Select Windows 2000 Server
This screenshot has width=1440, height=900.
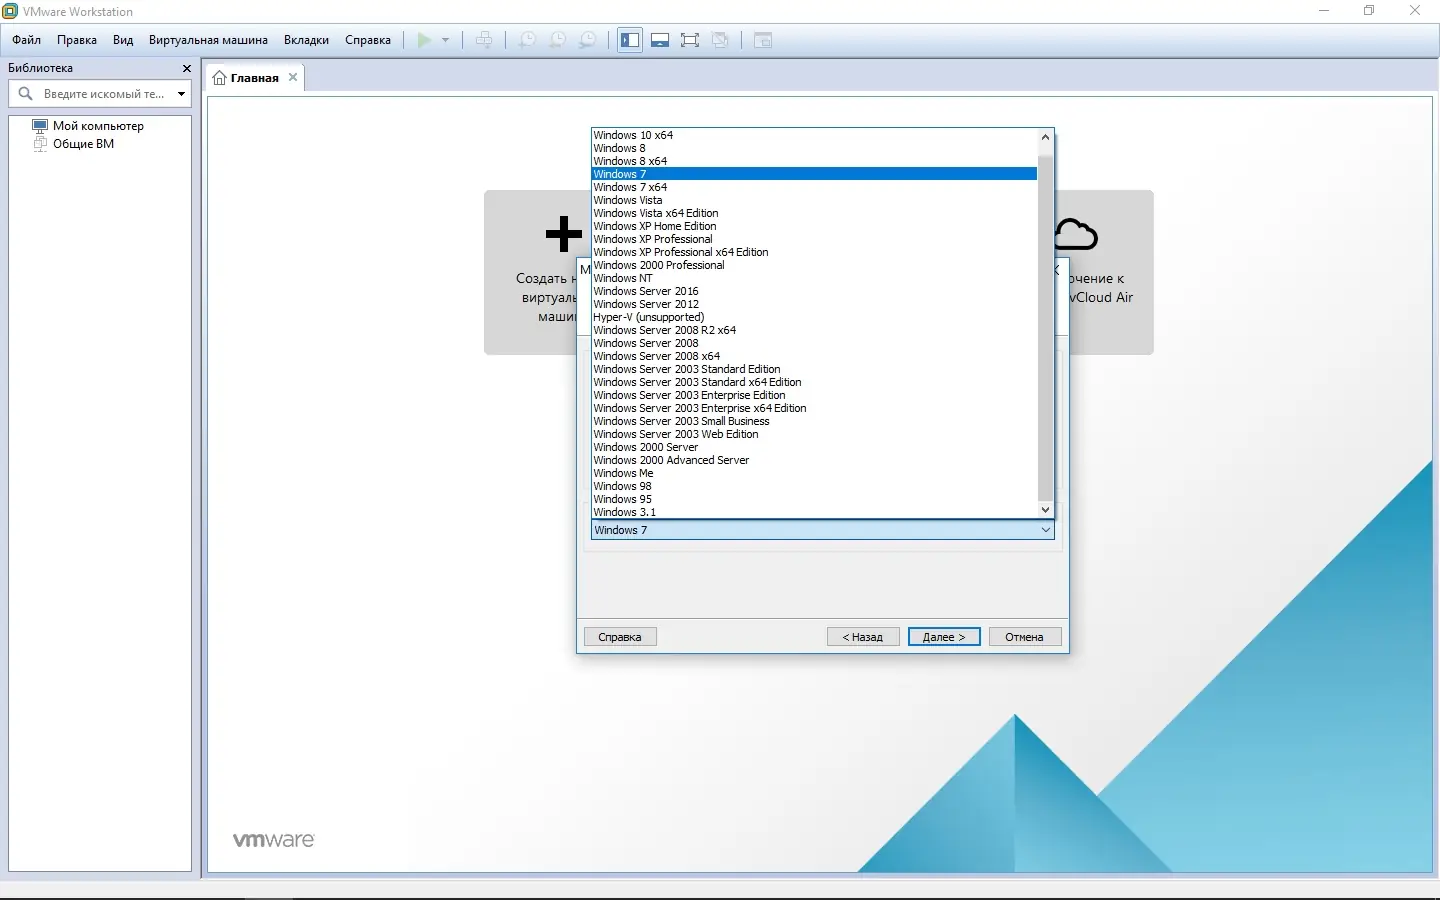pos(815,447)
